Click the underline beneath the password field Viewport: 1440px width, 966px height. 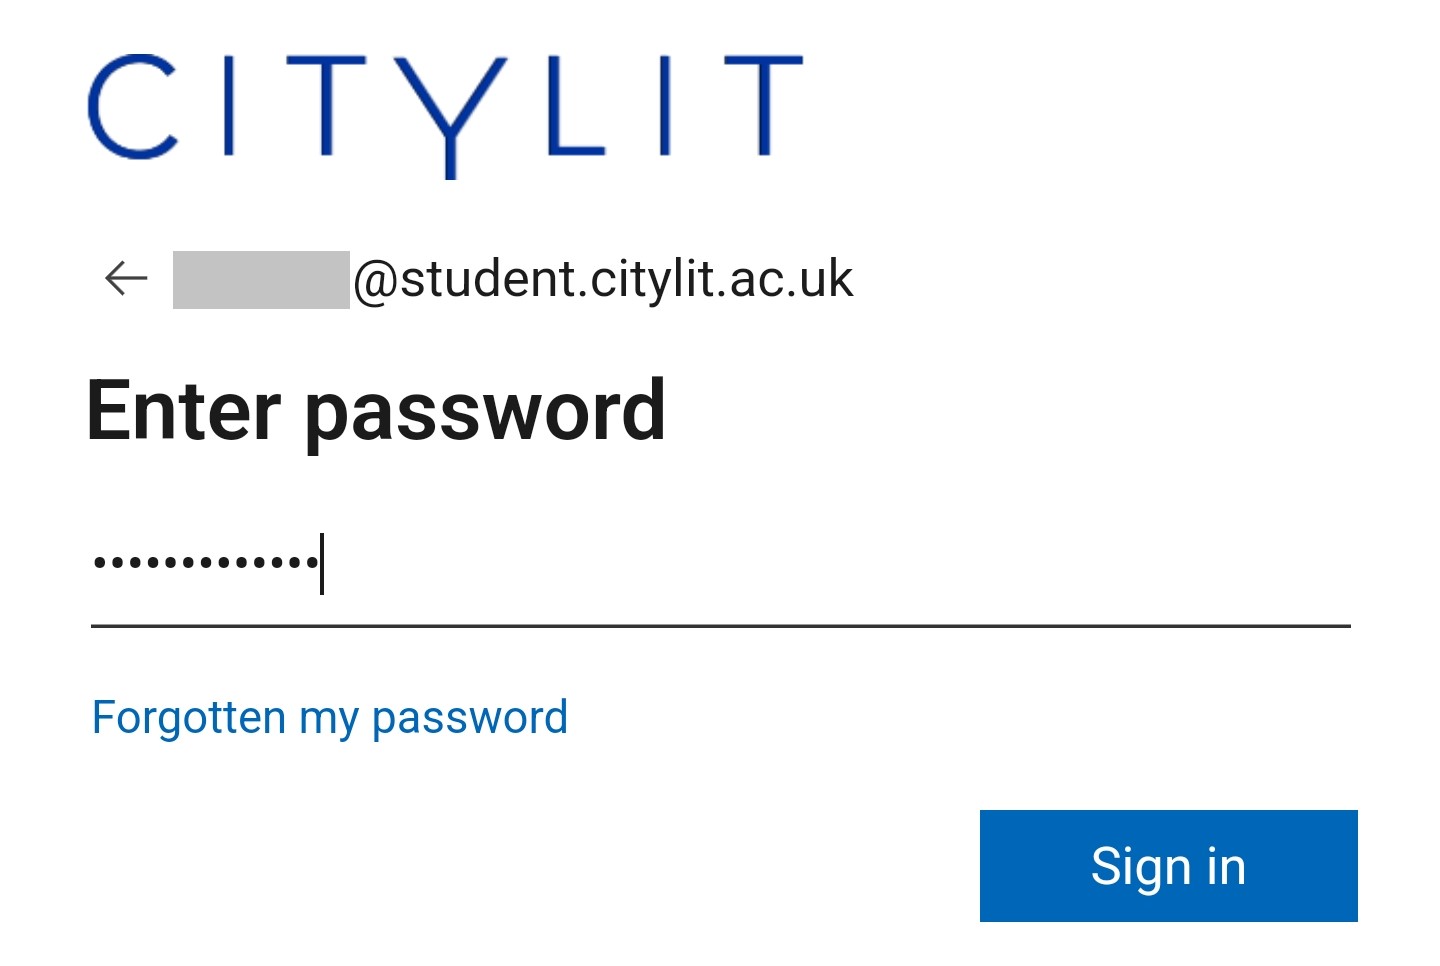pos(720,626)
